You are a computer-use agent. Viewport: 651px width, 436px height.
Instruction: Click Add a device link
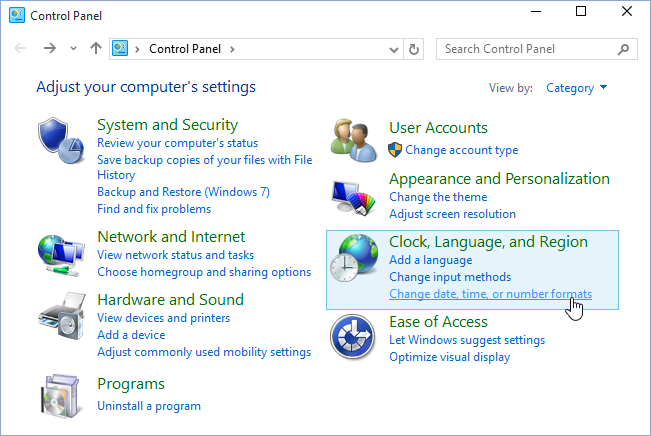pyautogui.click(x=131, y=335)
